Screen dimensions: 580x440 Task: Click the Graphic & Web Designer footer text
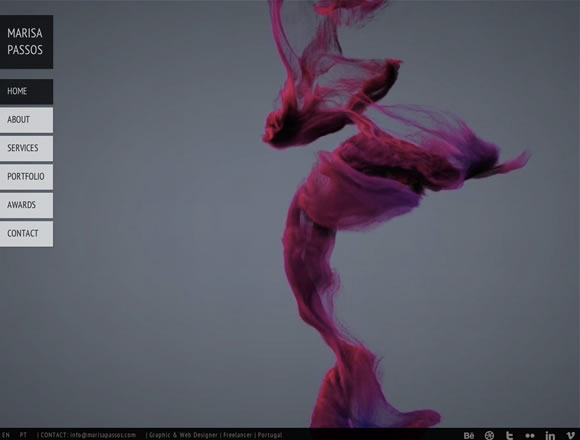[x=183, y=435]
